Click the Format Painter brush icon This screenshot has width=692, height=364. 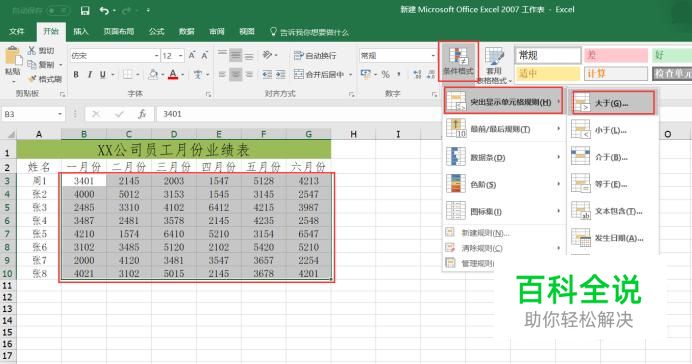(x=32, y=79)
